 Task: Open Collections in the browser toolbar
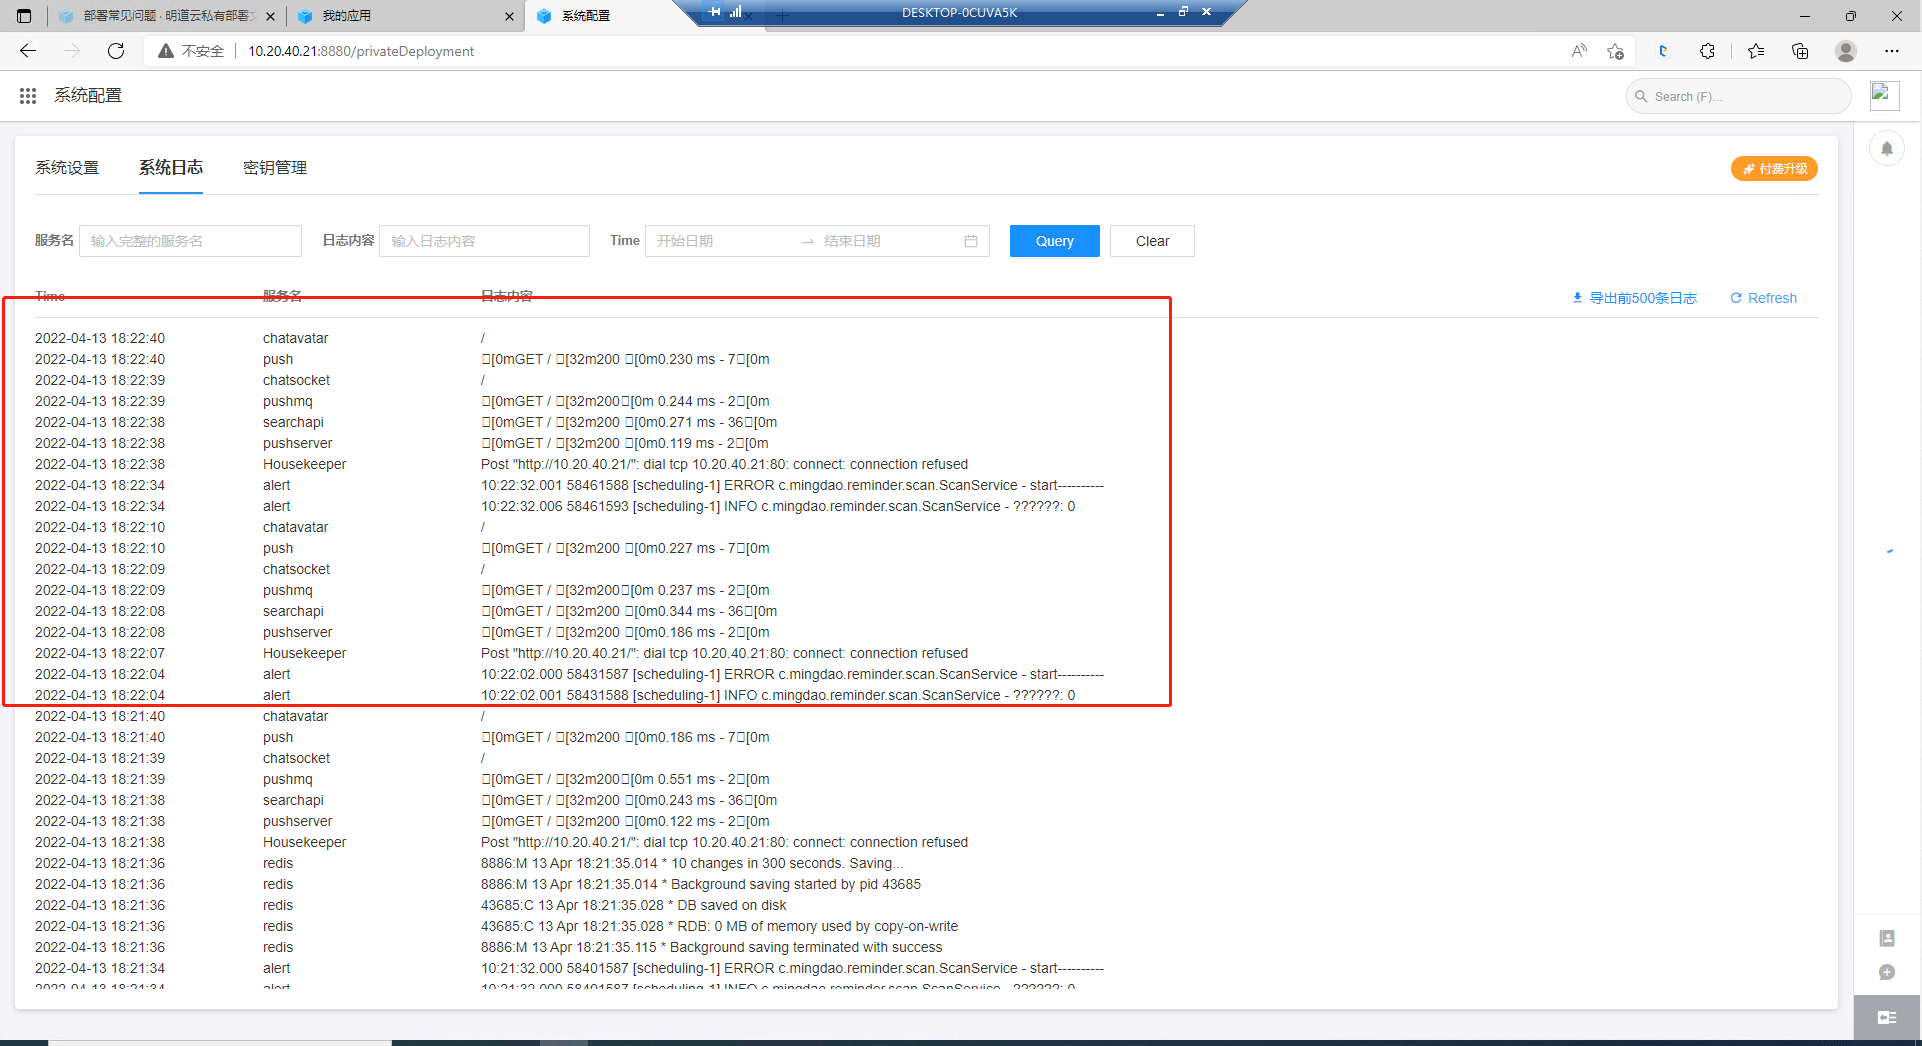(1801, 51)
